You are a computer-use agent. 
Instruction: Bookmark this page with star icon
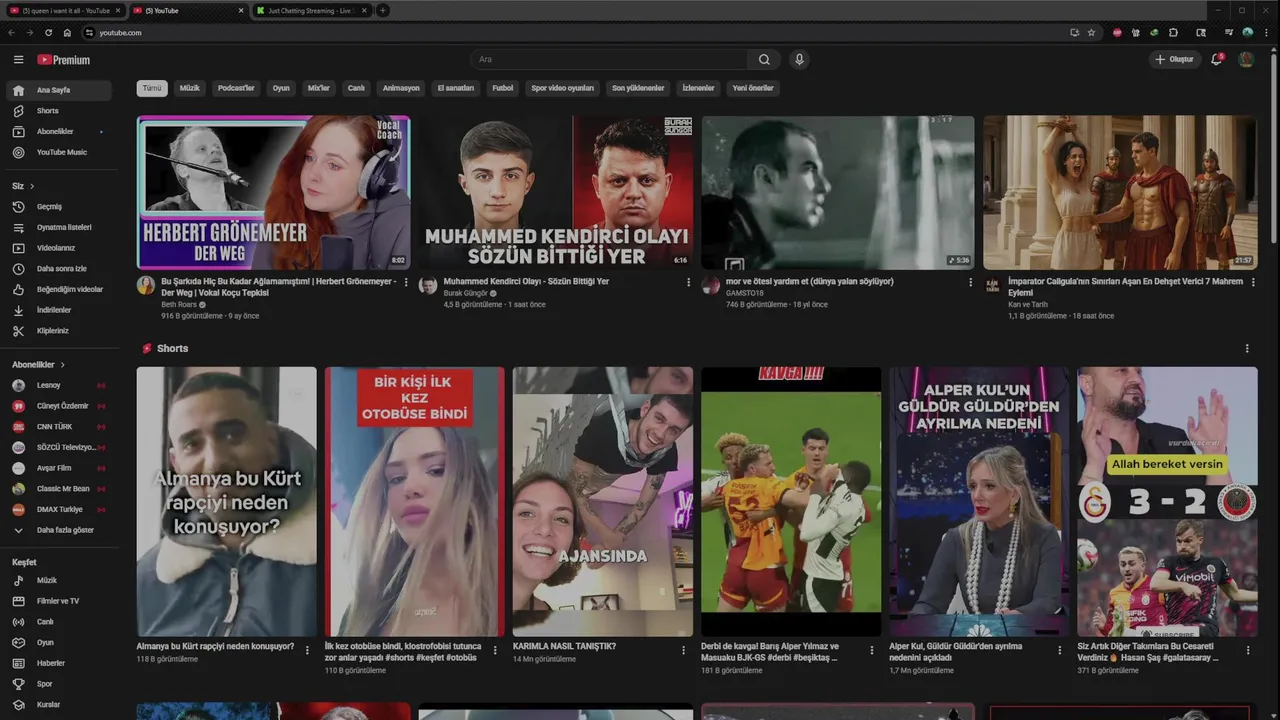(1091, 33)
